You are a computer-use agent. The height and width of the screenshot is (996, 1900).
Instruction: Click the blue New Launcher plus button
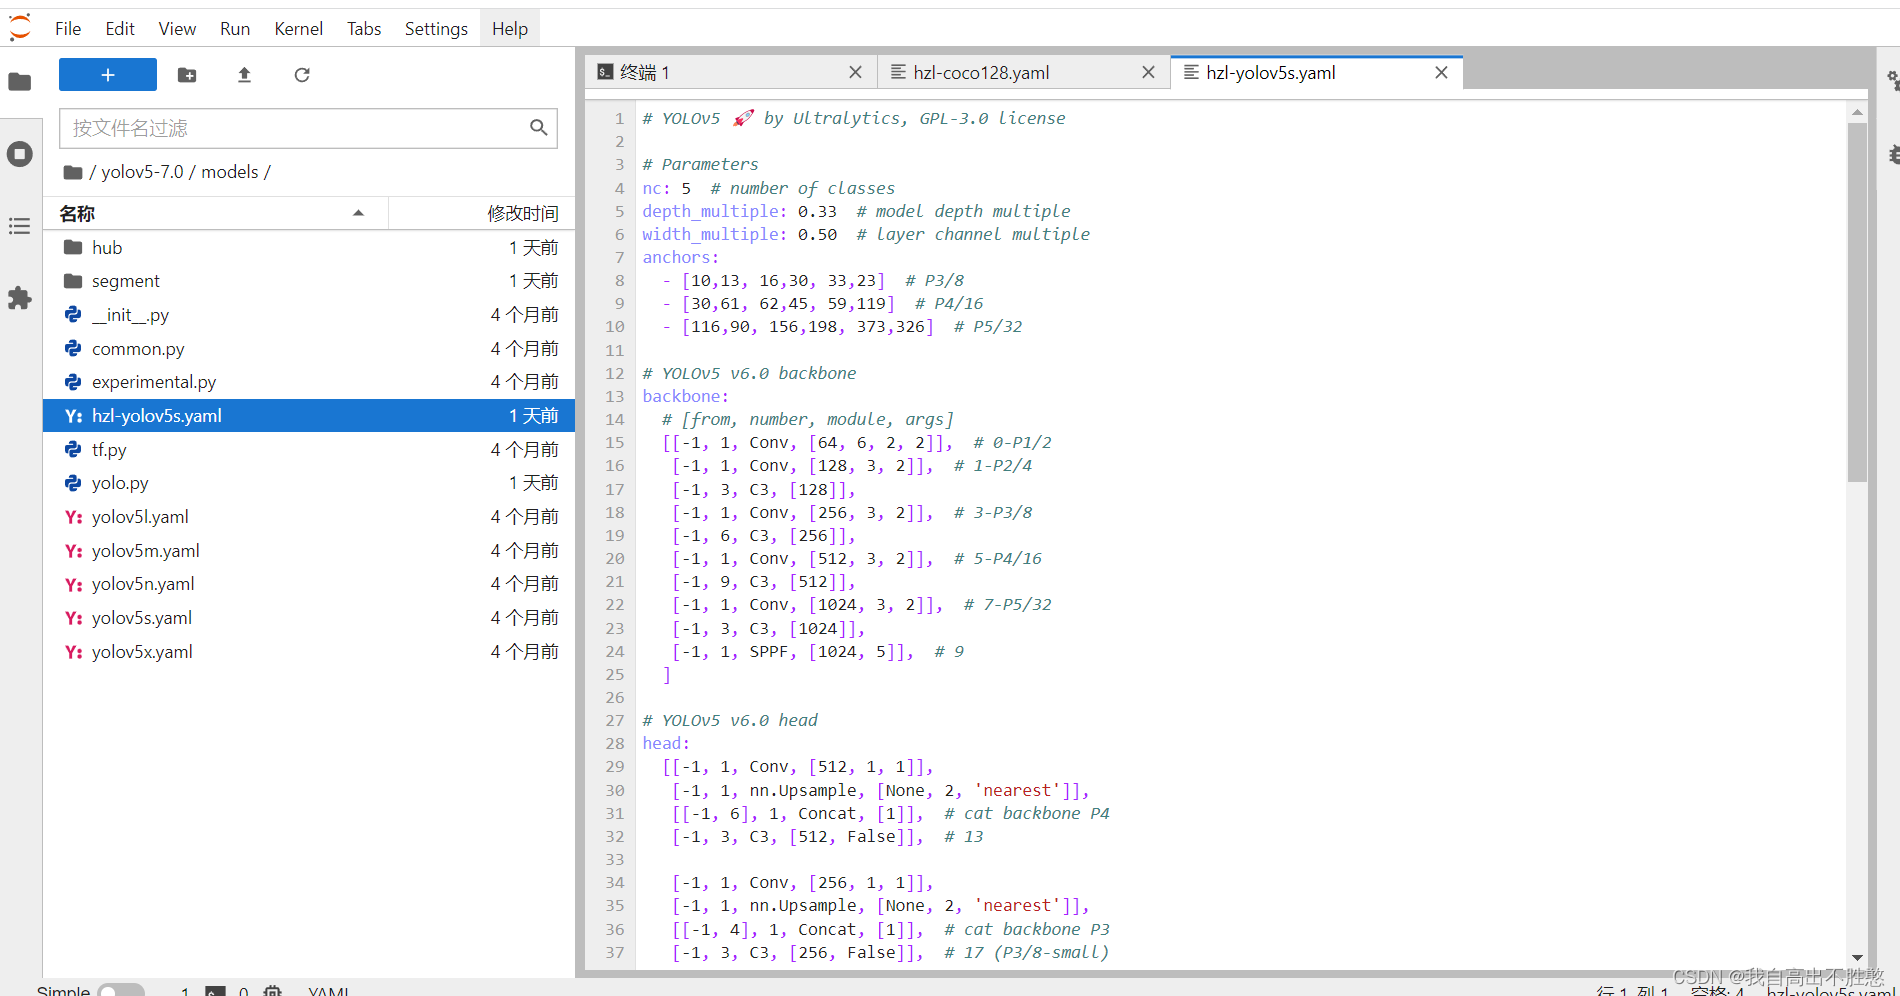108,75
